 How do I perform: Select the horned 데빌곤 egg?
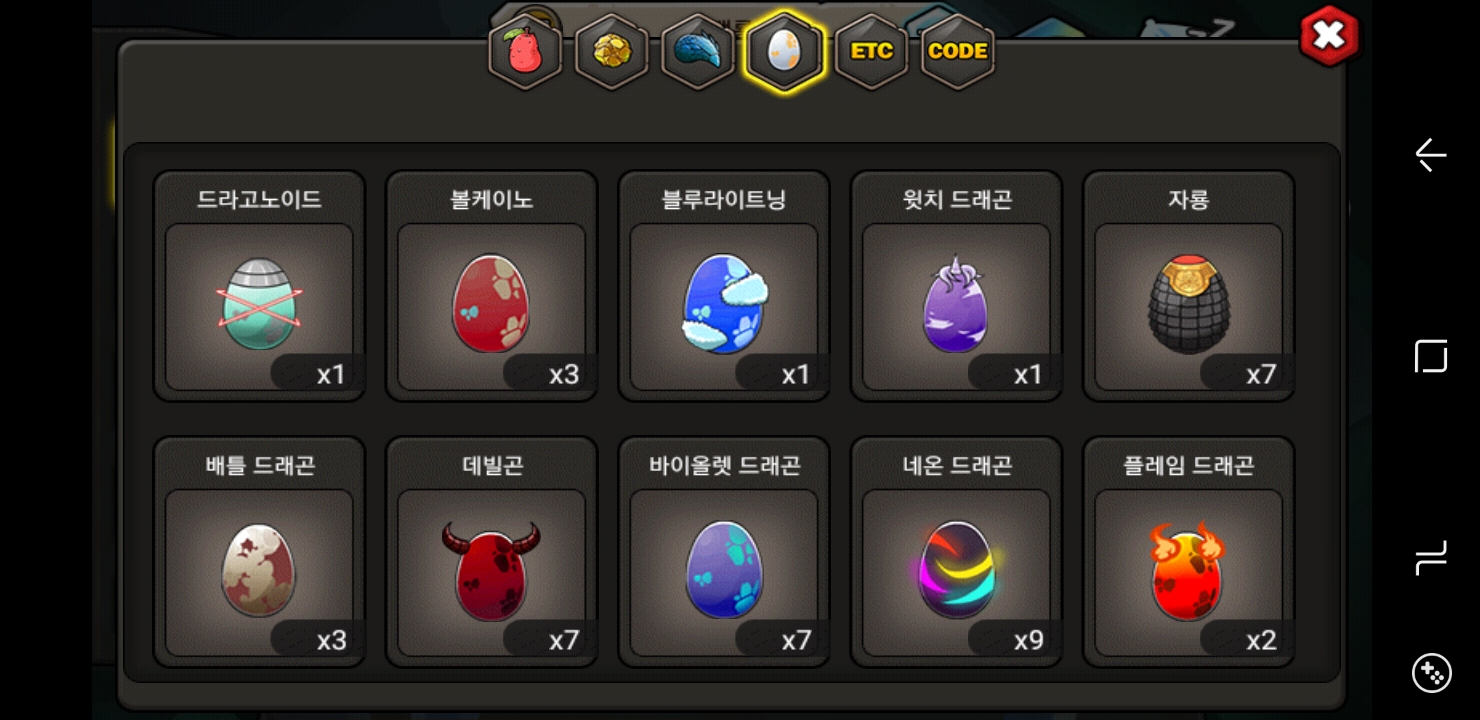coord(491,552)
